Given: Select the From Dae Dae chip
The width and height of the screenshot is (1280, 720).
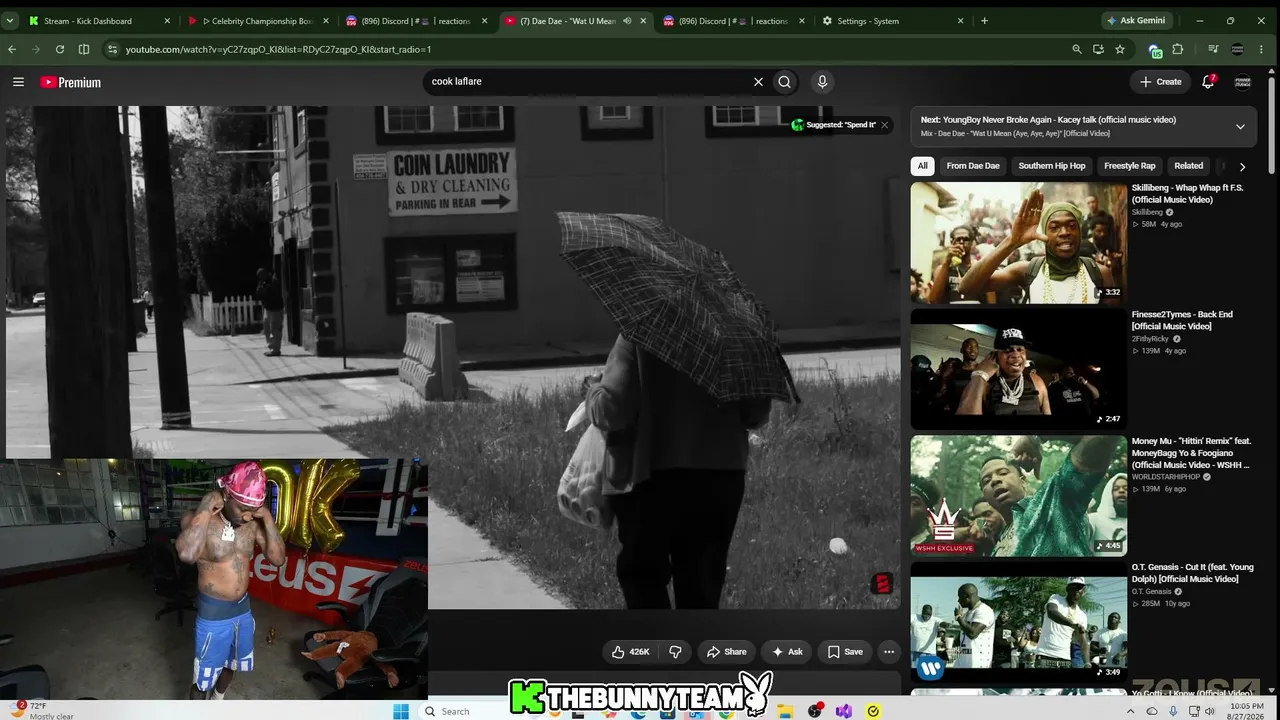Looking at the screenshot, I should click(973, 166).
